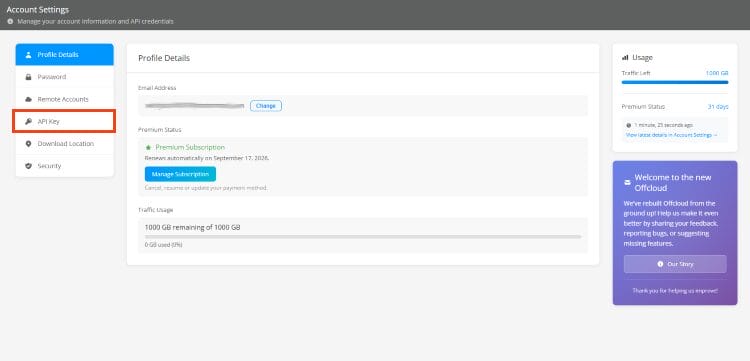The image size is (750, 361).
Task: Click the Traffic Left blue progress bar
Action: 675,82
